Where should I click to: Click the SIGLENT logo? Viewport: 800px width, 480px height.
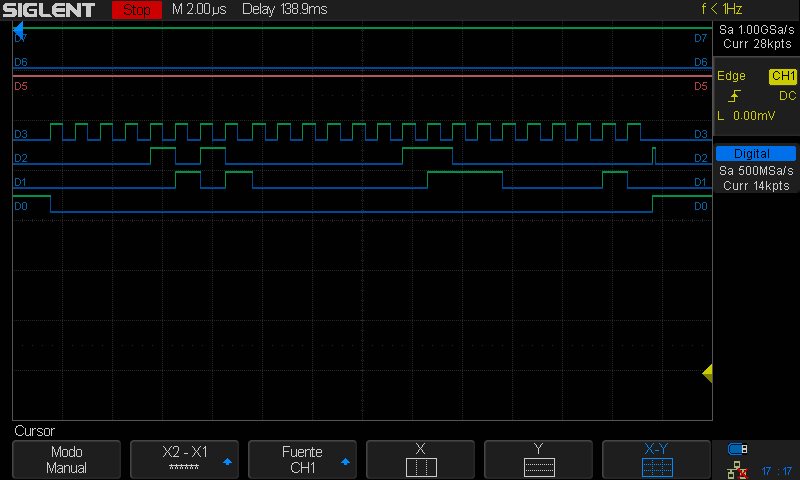pos(49,10)
